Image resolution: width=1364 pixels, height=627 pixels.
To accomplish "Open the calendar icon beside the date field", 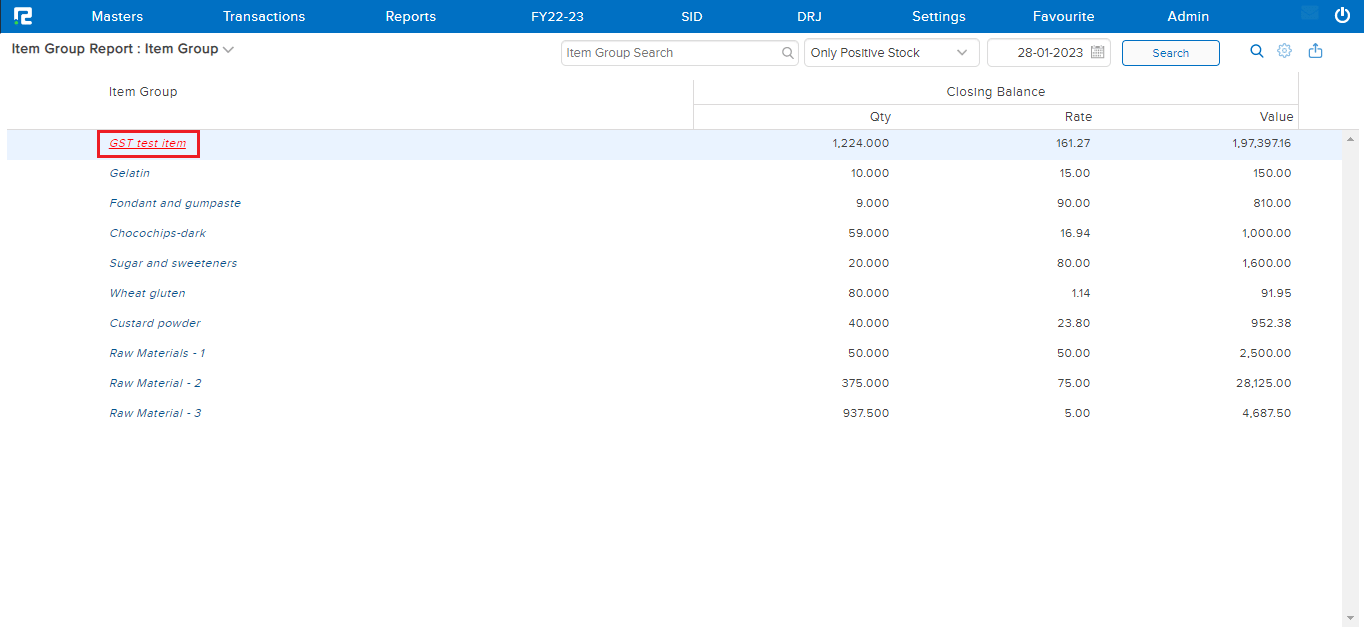I will [1097, 51].
